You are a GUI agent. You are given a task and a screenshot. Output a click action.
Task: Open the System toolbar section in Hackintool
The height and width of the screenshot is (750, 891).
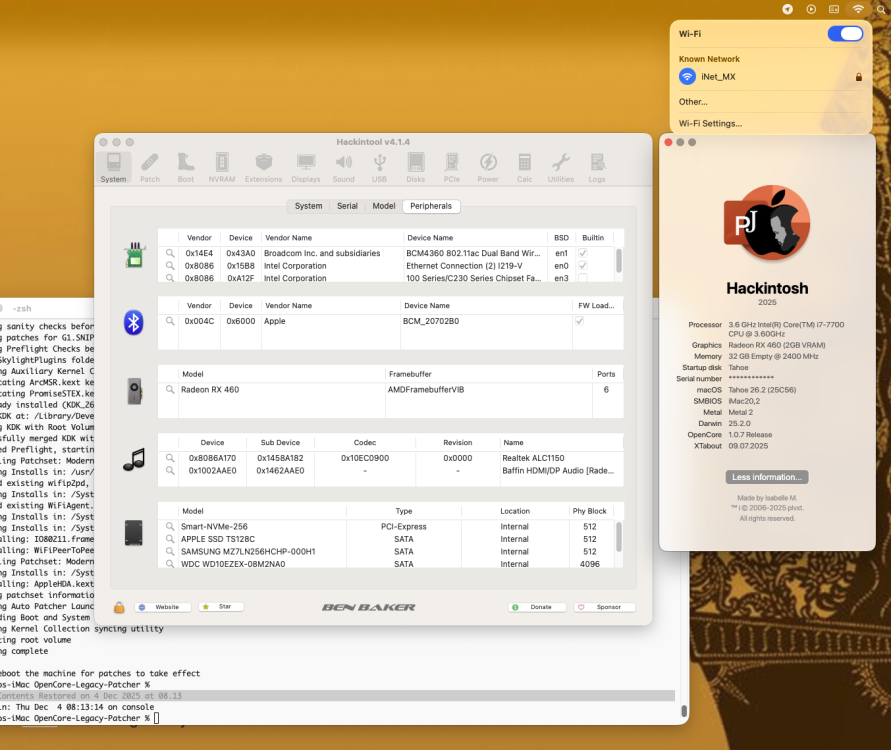click(x=114, y=168)
